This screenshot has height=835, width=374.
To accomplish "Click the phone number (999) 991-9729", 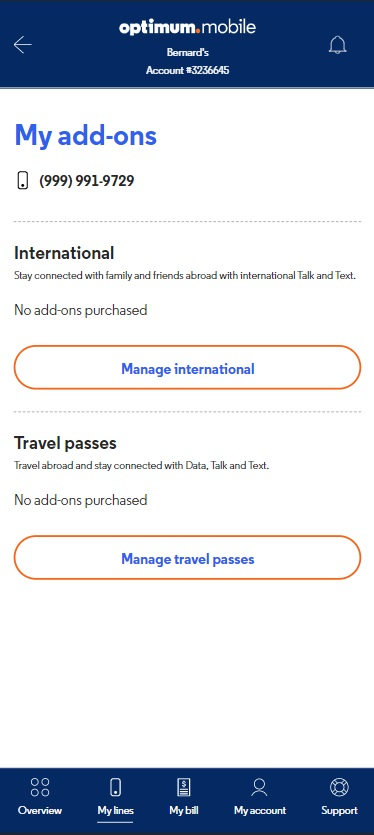I will pos(87,181).
